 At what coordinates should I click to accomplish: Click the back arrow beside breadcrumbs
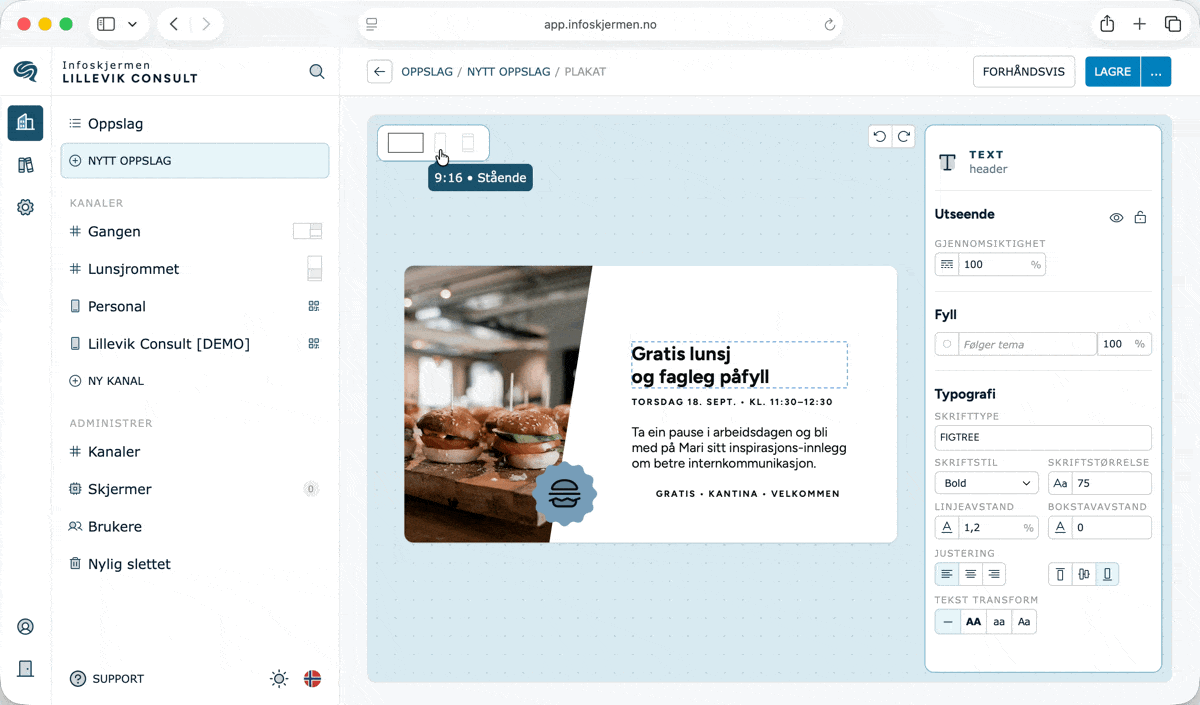(379, 72)
